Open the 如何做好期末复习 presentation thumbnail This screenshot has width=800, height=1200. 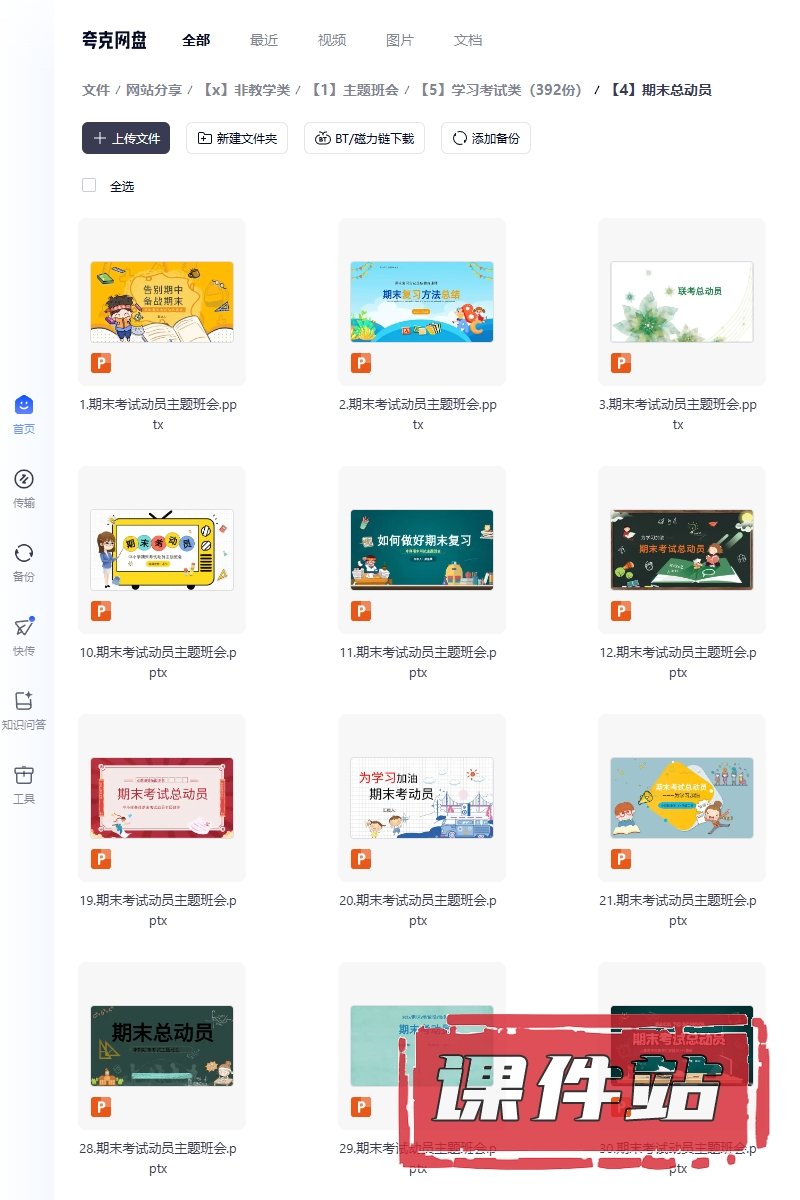[x=422, y=550]
